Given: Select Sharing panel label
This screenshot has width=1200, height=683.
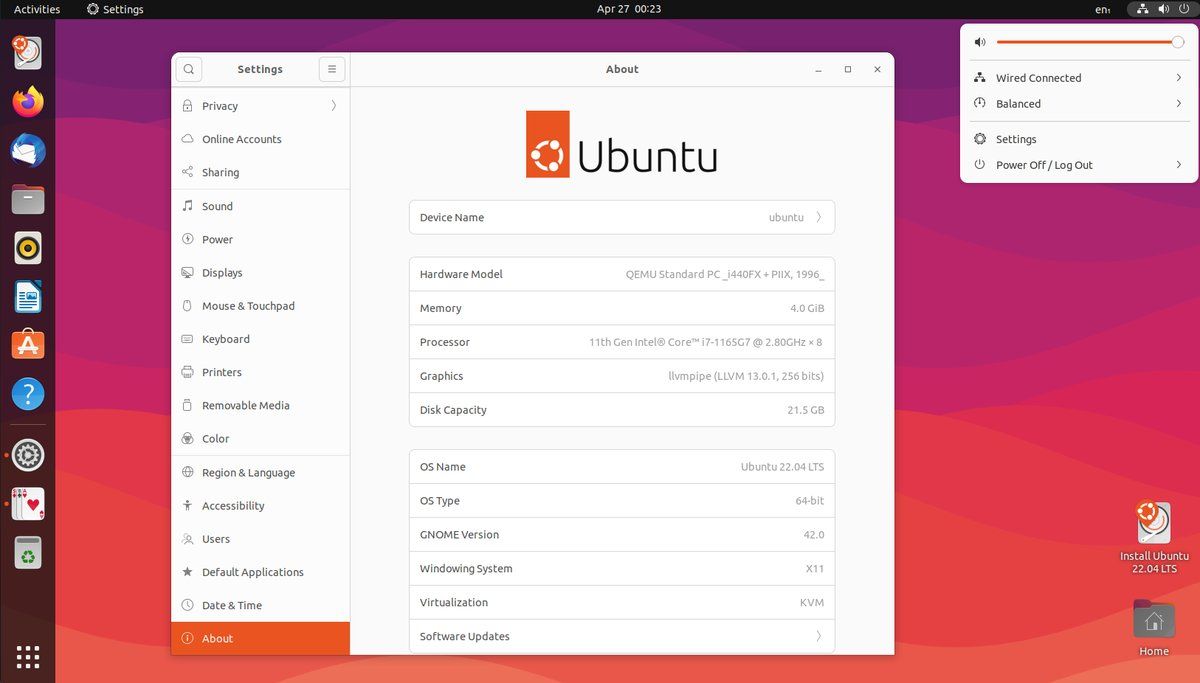Looking at the screenshot, I should pyautogui.click(x=220, y=172).
